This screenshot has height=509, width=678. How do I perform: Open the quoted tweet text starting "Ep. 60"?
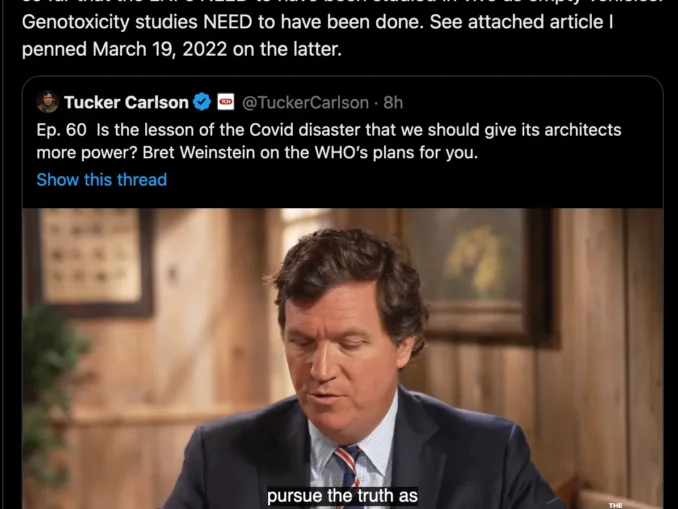click(x=329, y=141)
